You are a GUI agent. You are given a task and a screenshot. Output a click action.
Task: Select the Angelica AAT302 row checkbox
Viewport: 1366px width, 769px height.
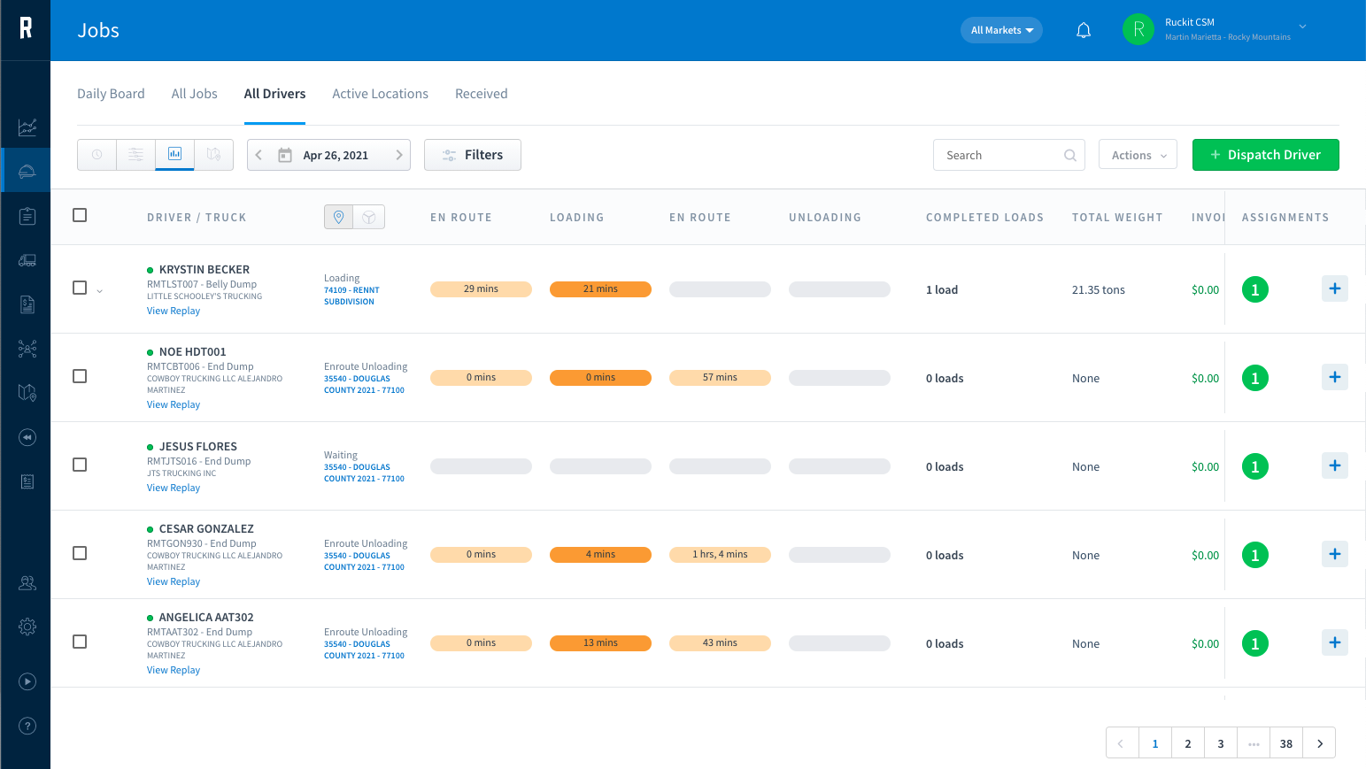(x=80, y=642)
